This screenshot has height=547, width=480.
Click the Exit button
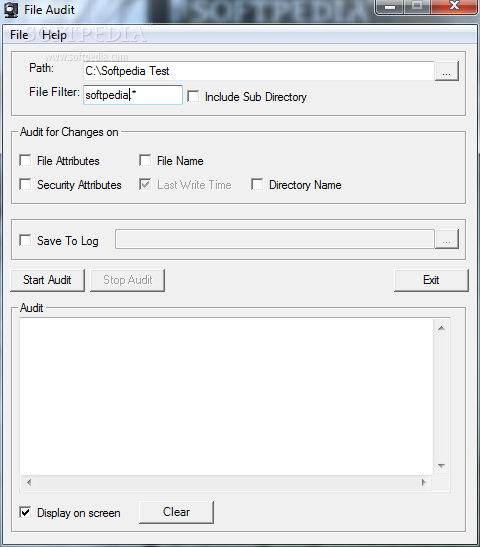point(431,280)
